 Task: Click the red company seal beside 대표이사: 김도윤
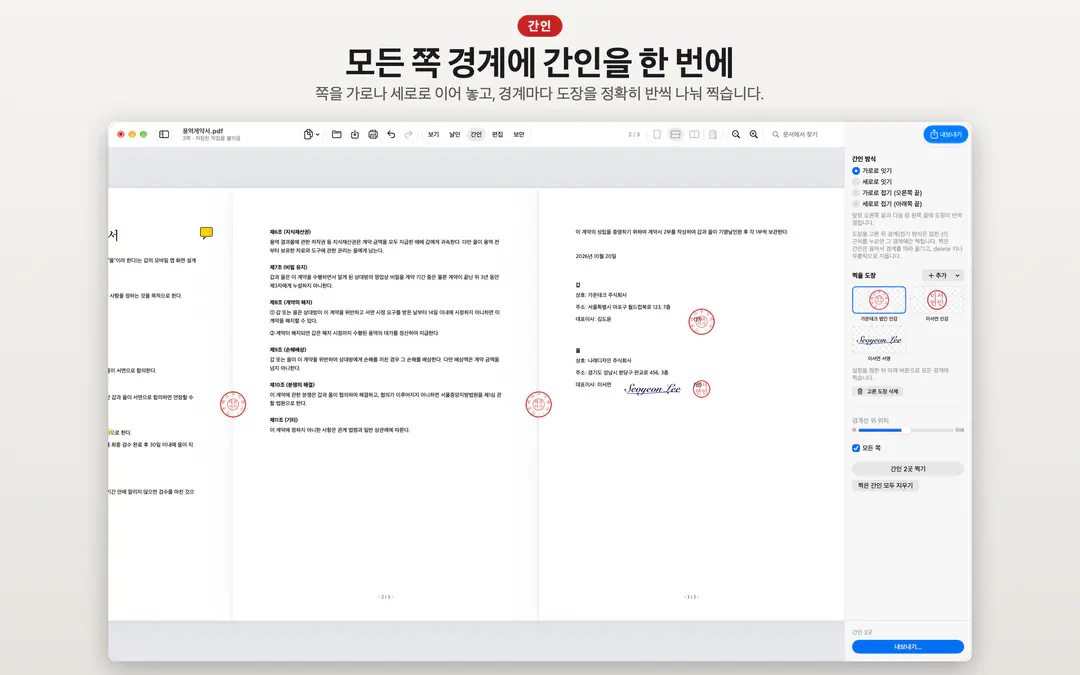pos(701,322)
